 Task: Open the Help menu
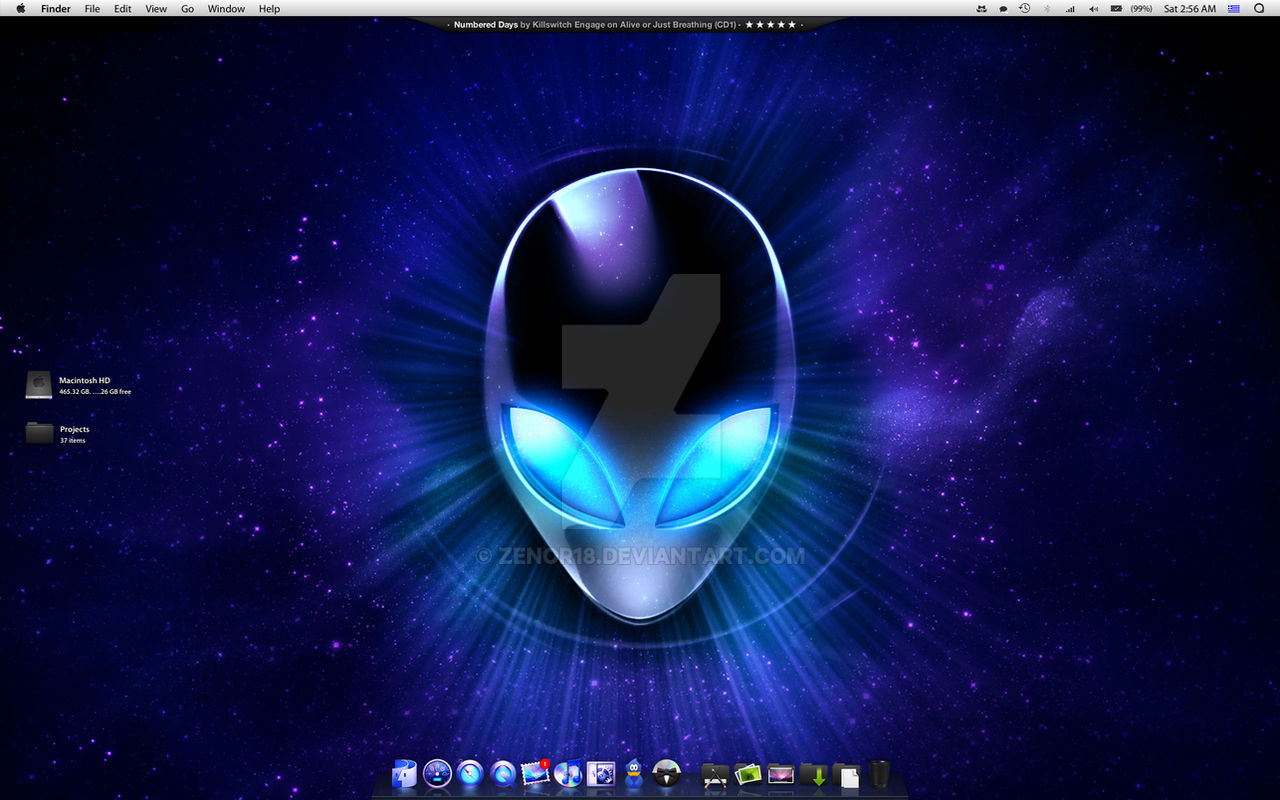click(x=269, y=9)
